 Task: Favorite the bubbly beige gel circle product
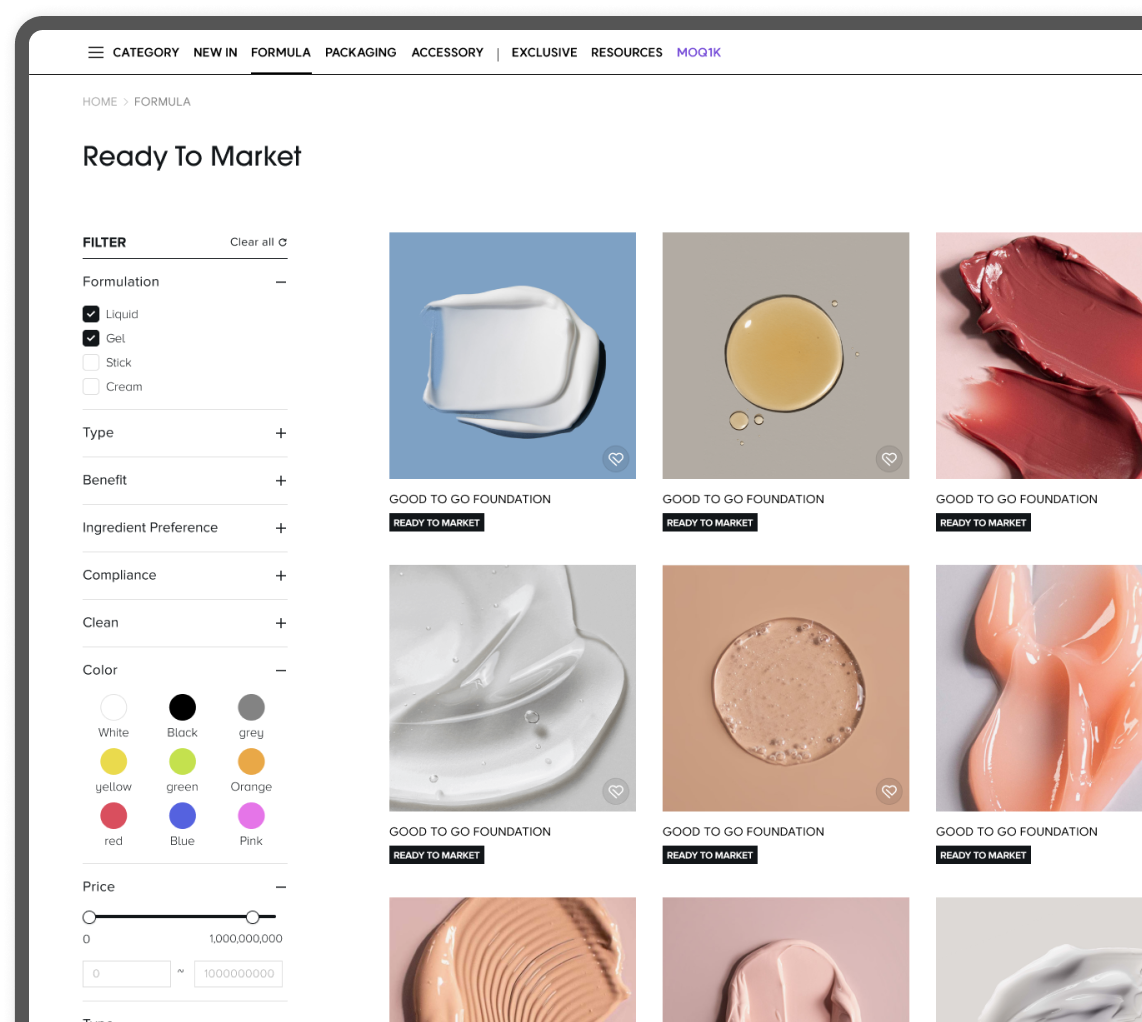pyautogui.click(x=889, y=791)
